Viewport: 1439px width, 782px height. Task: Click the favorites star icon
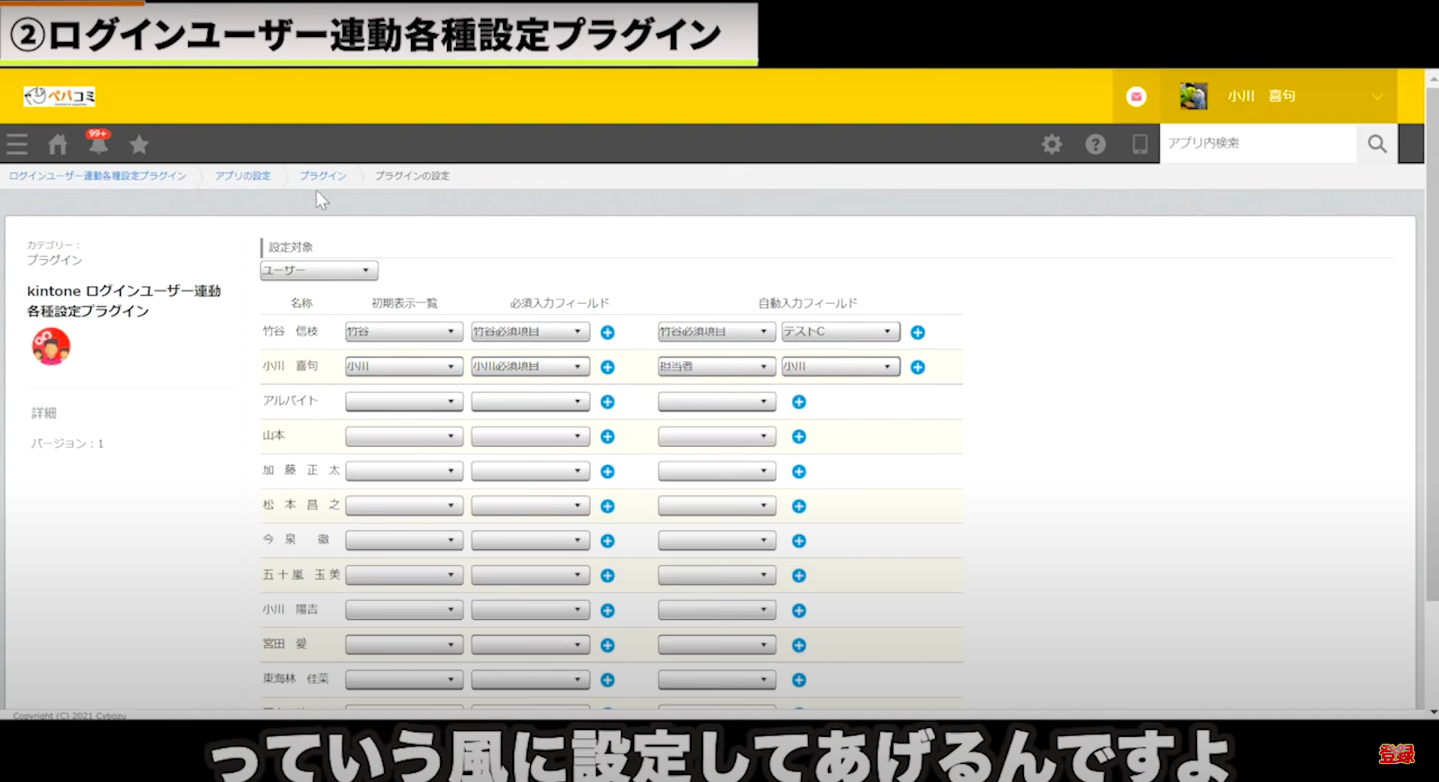point(139,144)
